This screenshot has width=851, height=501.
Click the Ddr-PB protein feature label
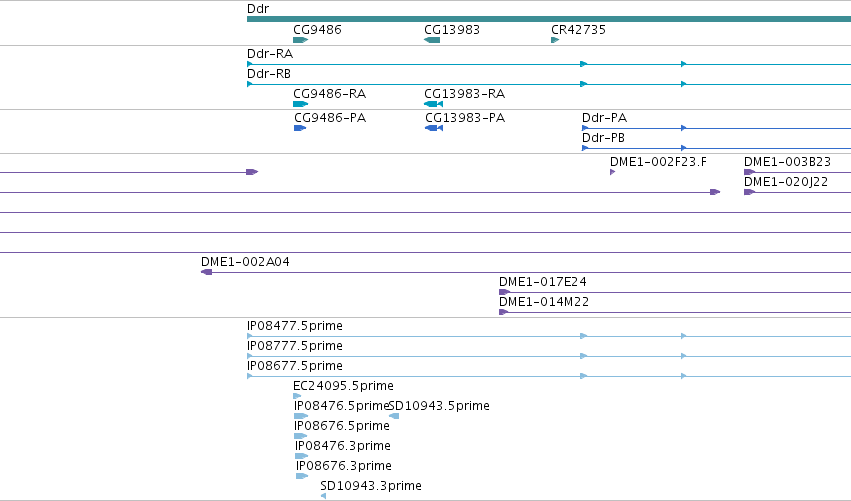(603, 138)
